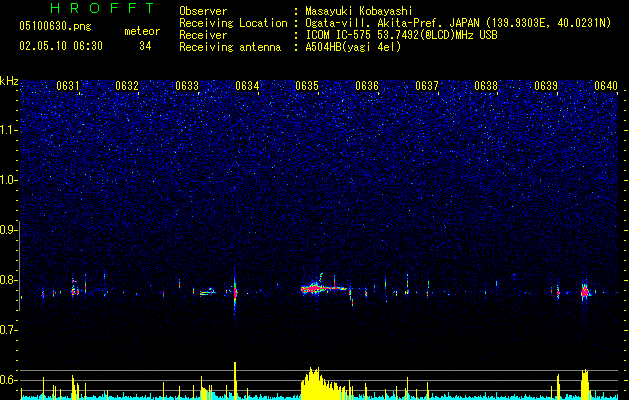Click the 0639 time marker
The width and height of the screenshot is (629, 400).
(546, 85)
